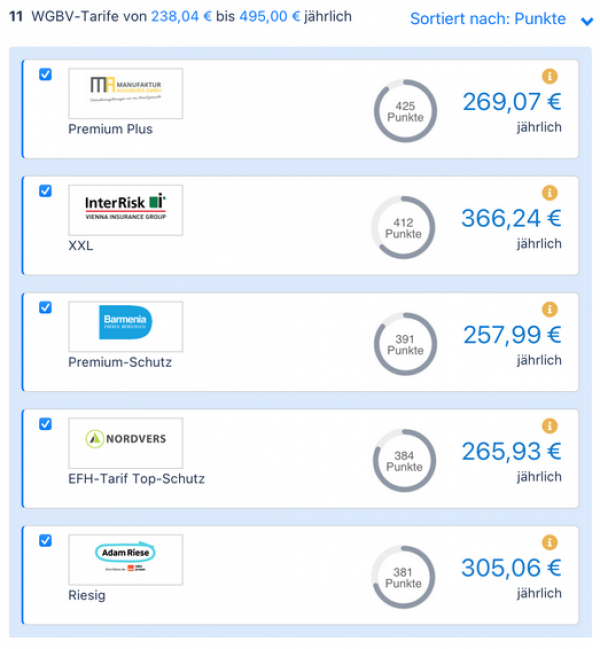Click the Barmenia logo image
Image resolution: width=600 pixels, height=649 pixels.
tap(126, 327)
